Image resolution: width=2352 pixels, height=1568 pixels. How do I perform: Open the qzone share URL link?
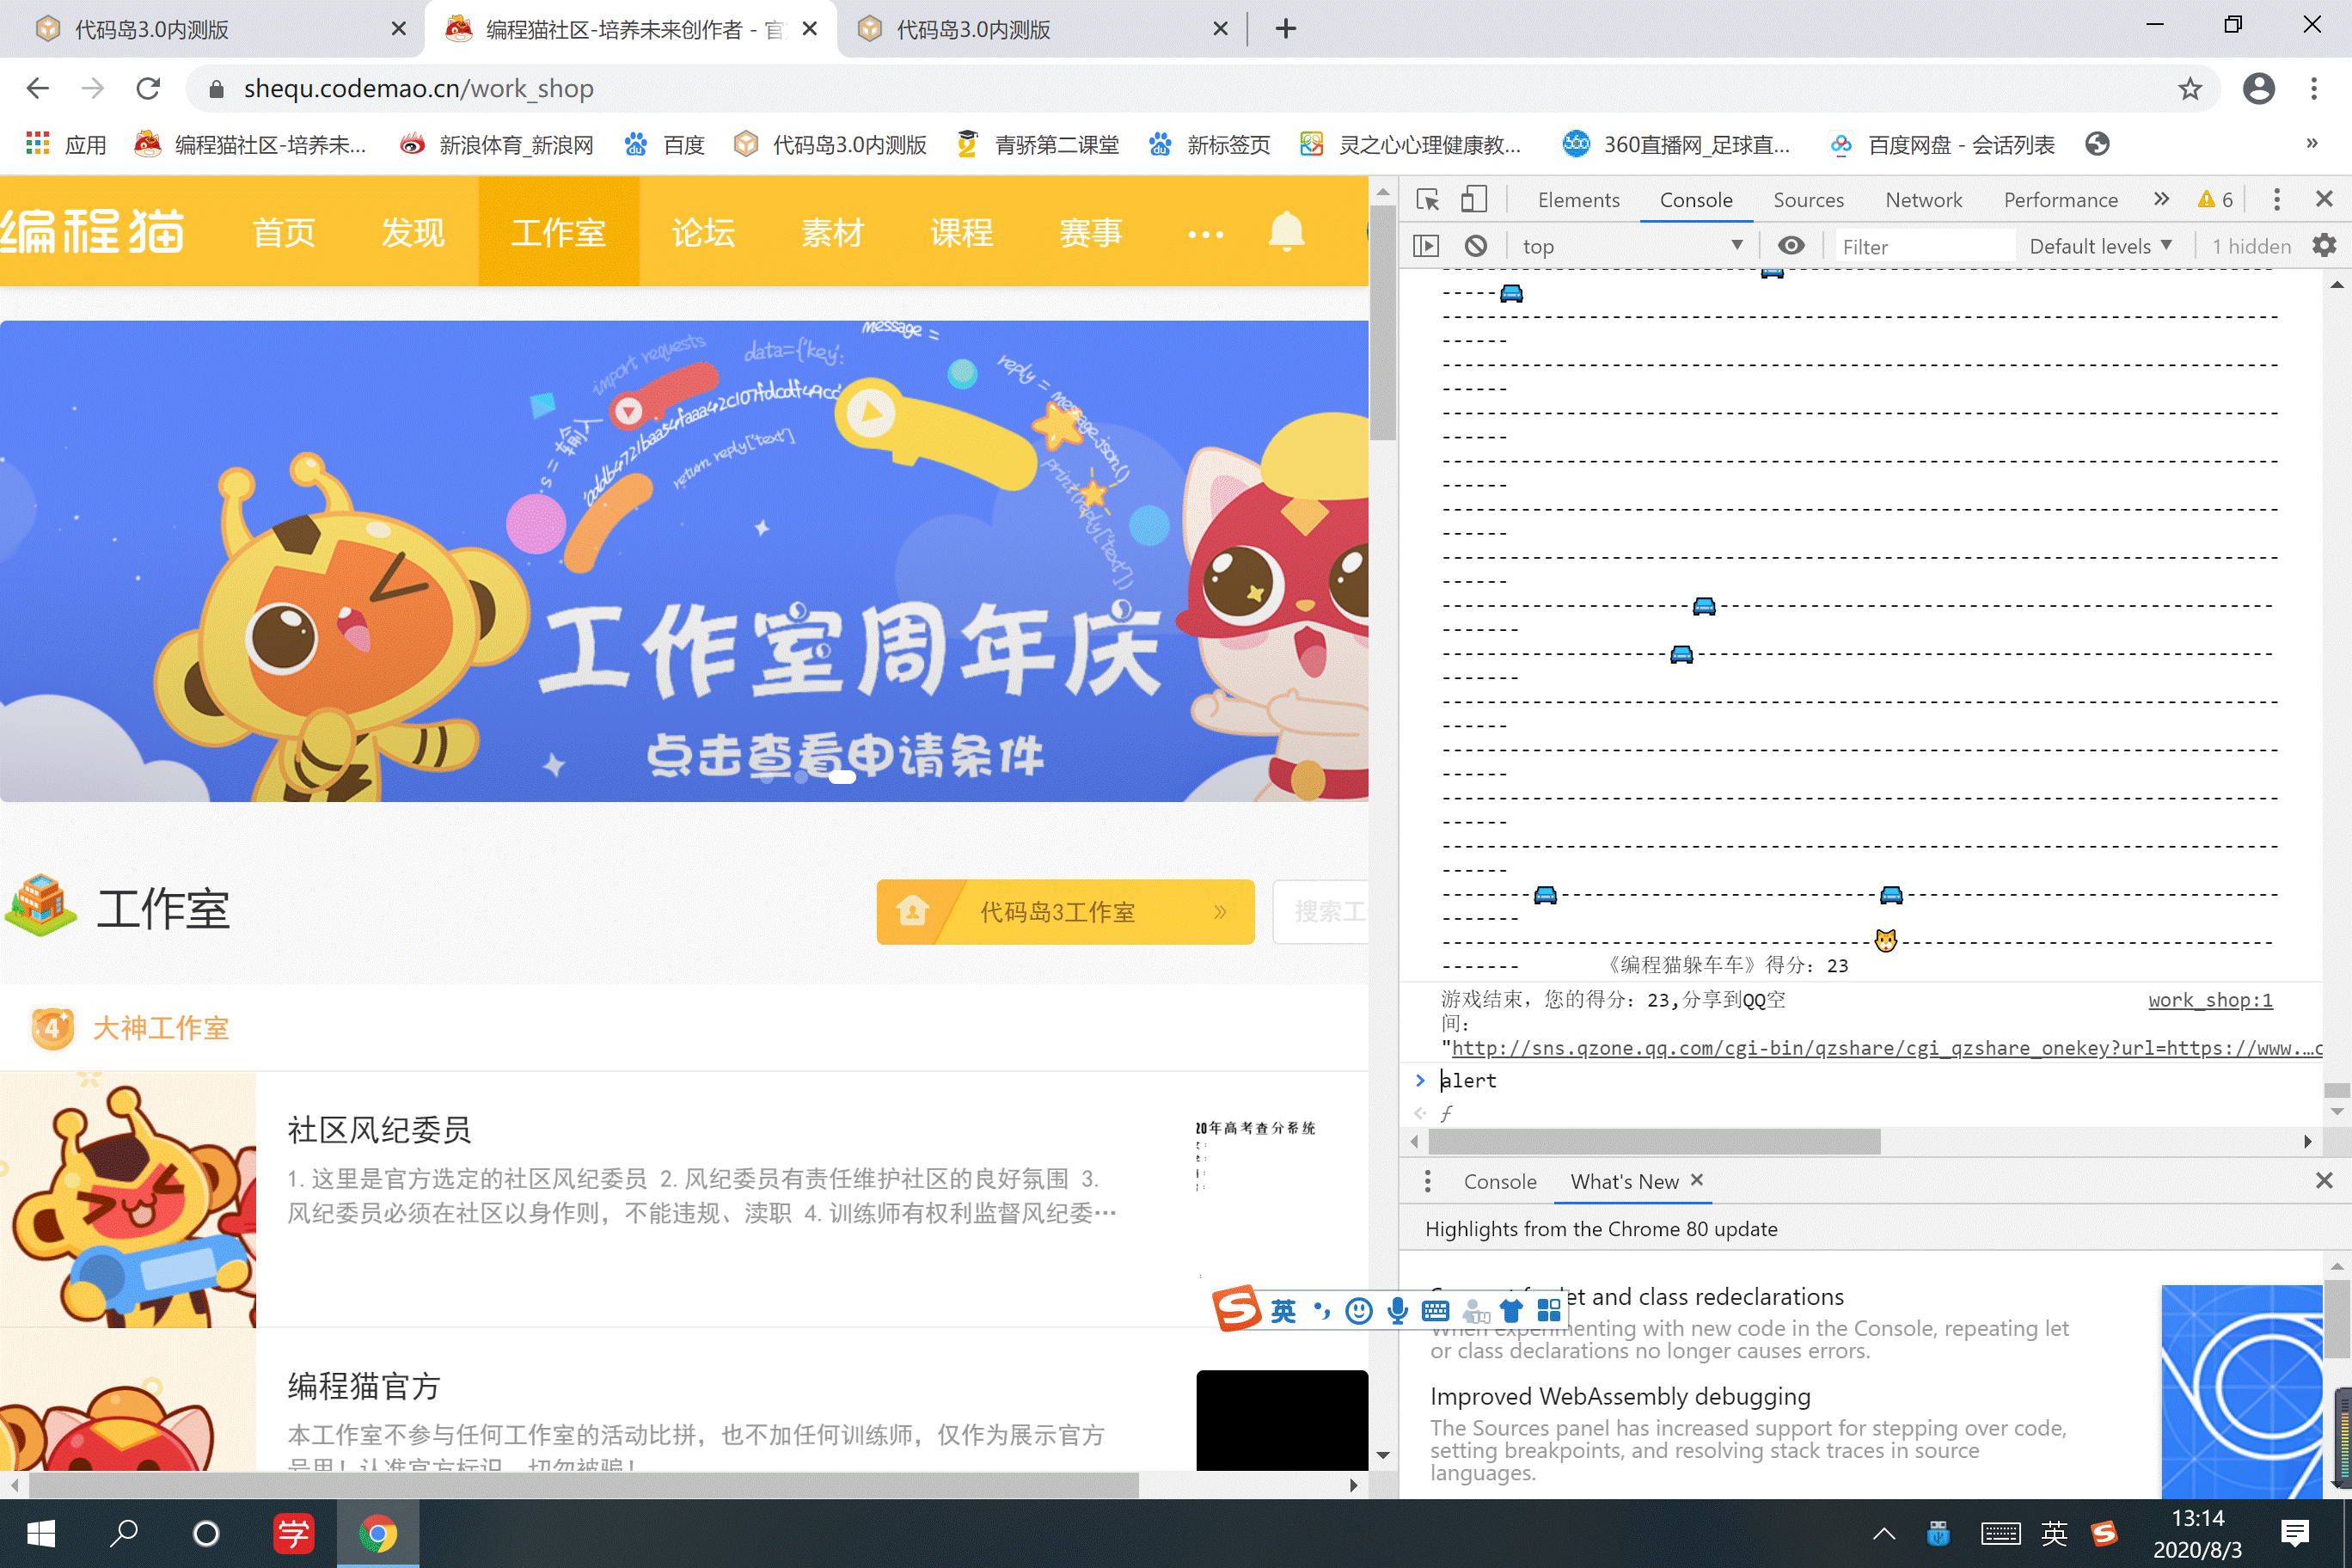[x=1887, y=1048]
